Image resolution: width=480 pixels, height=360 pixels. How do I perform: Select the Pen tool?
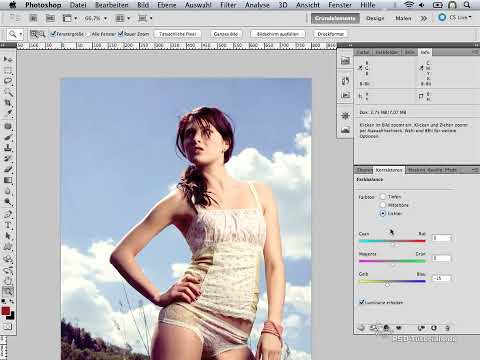click(8, 214)
